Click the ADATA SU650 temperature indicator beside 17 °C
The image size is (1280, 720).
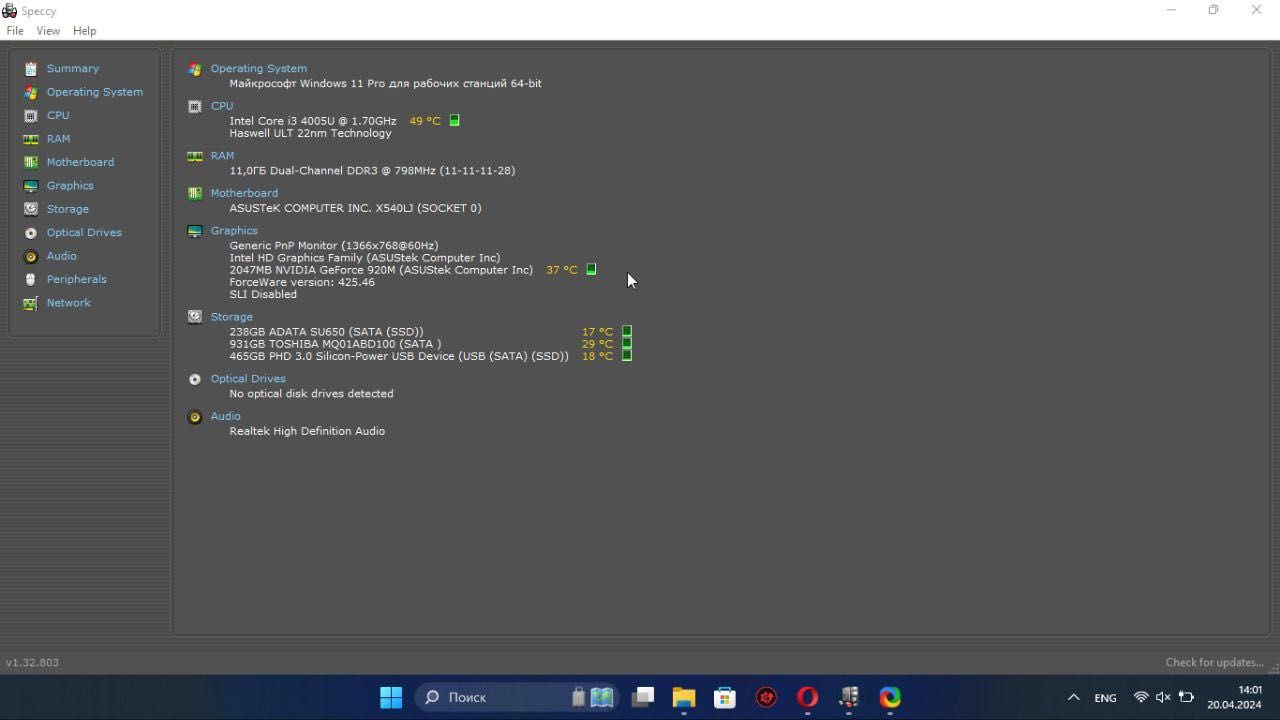click(627, 331)
